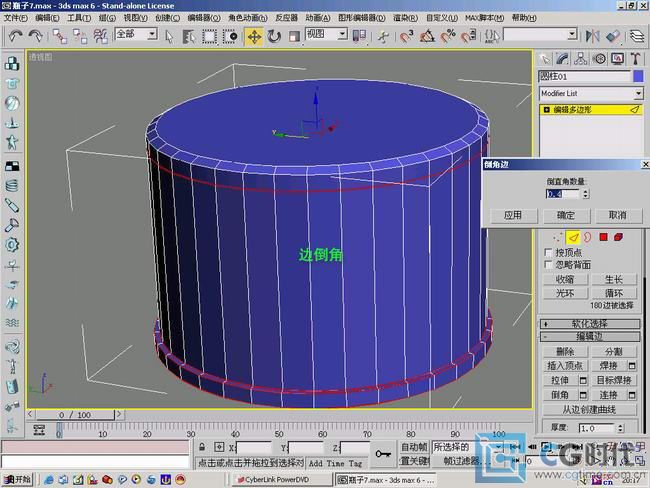Select the Bind to Space Warp tool

click(100, 36)
